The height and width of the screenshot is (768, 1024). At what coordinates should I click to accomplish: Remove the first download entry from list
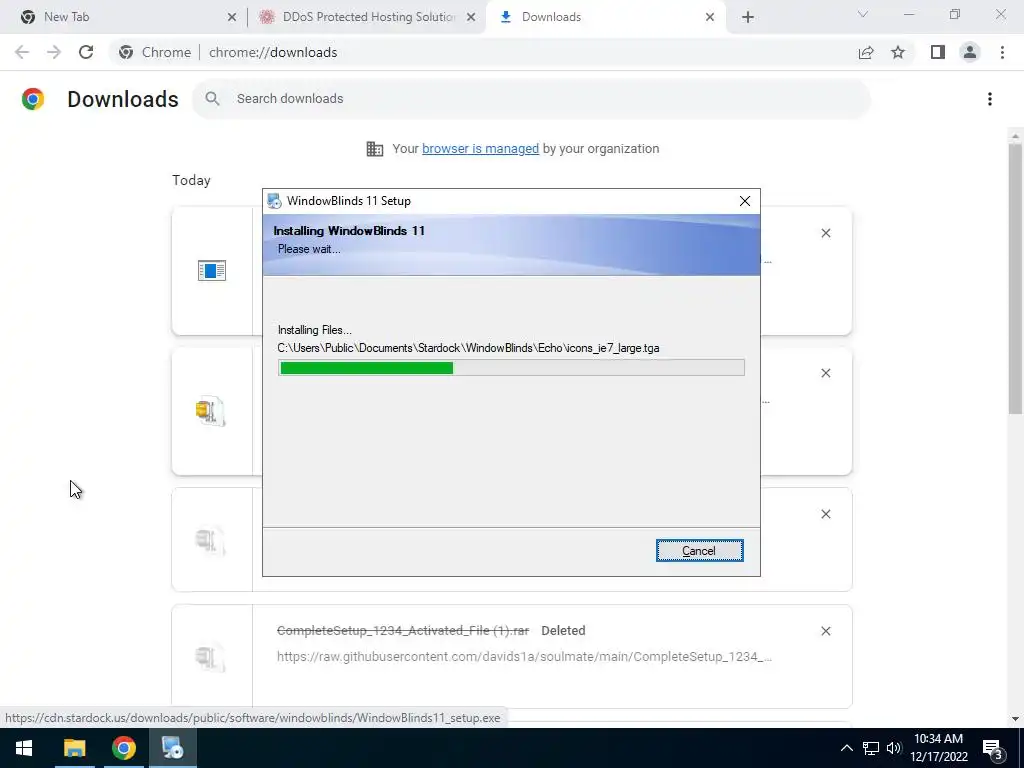[826, 233]
